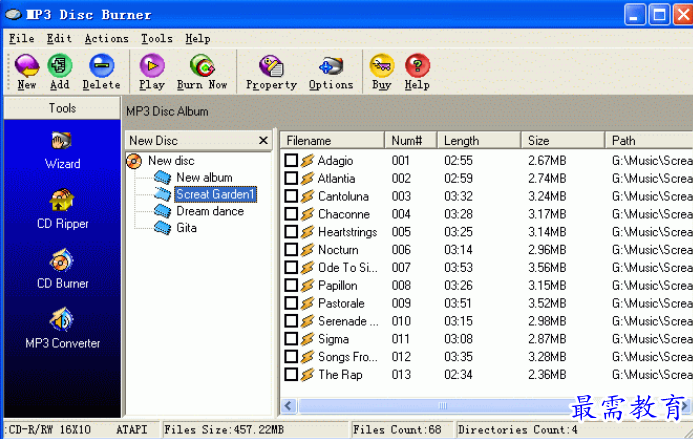Click the Gita album icon

pyautogui.click(x=163, y=228)
